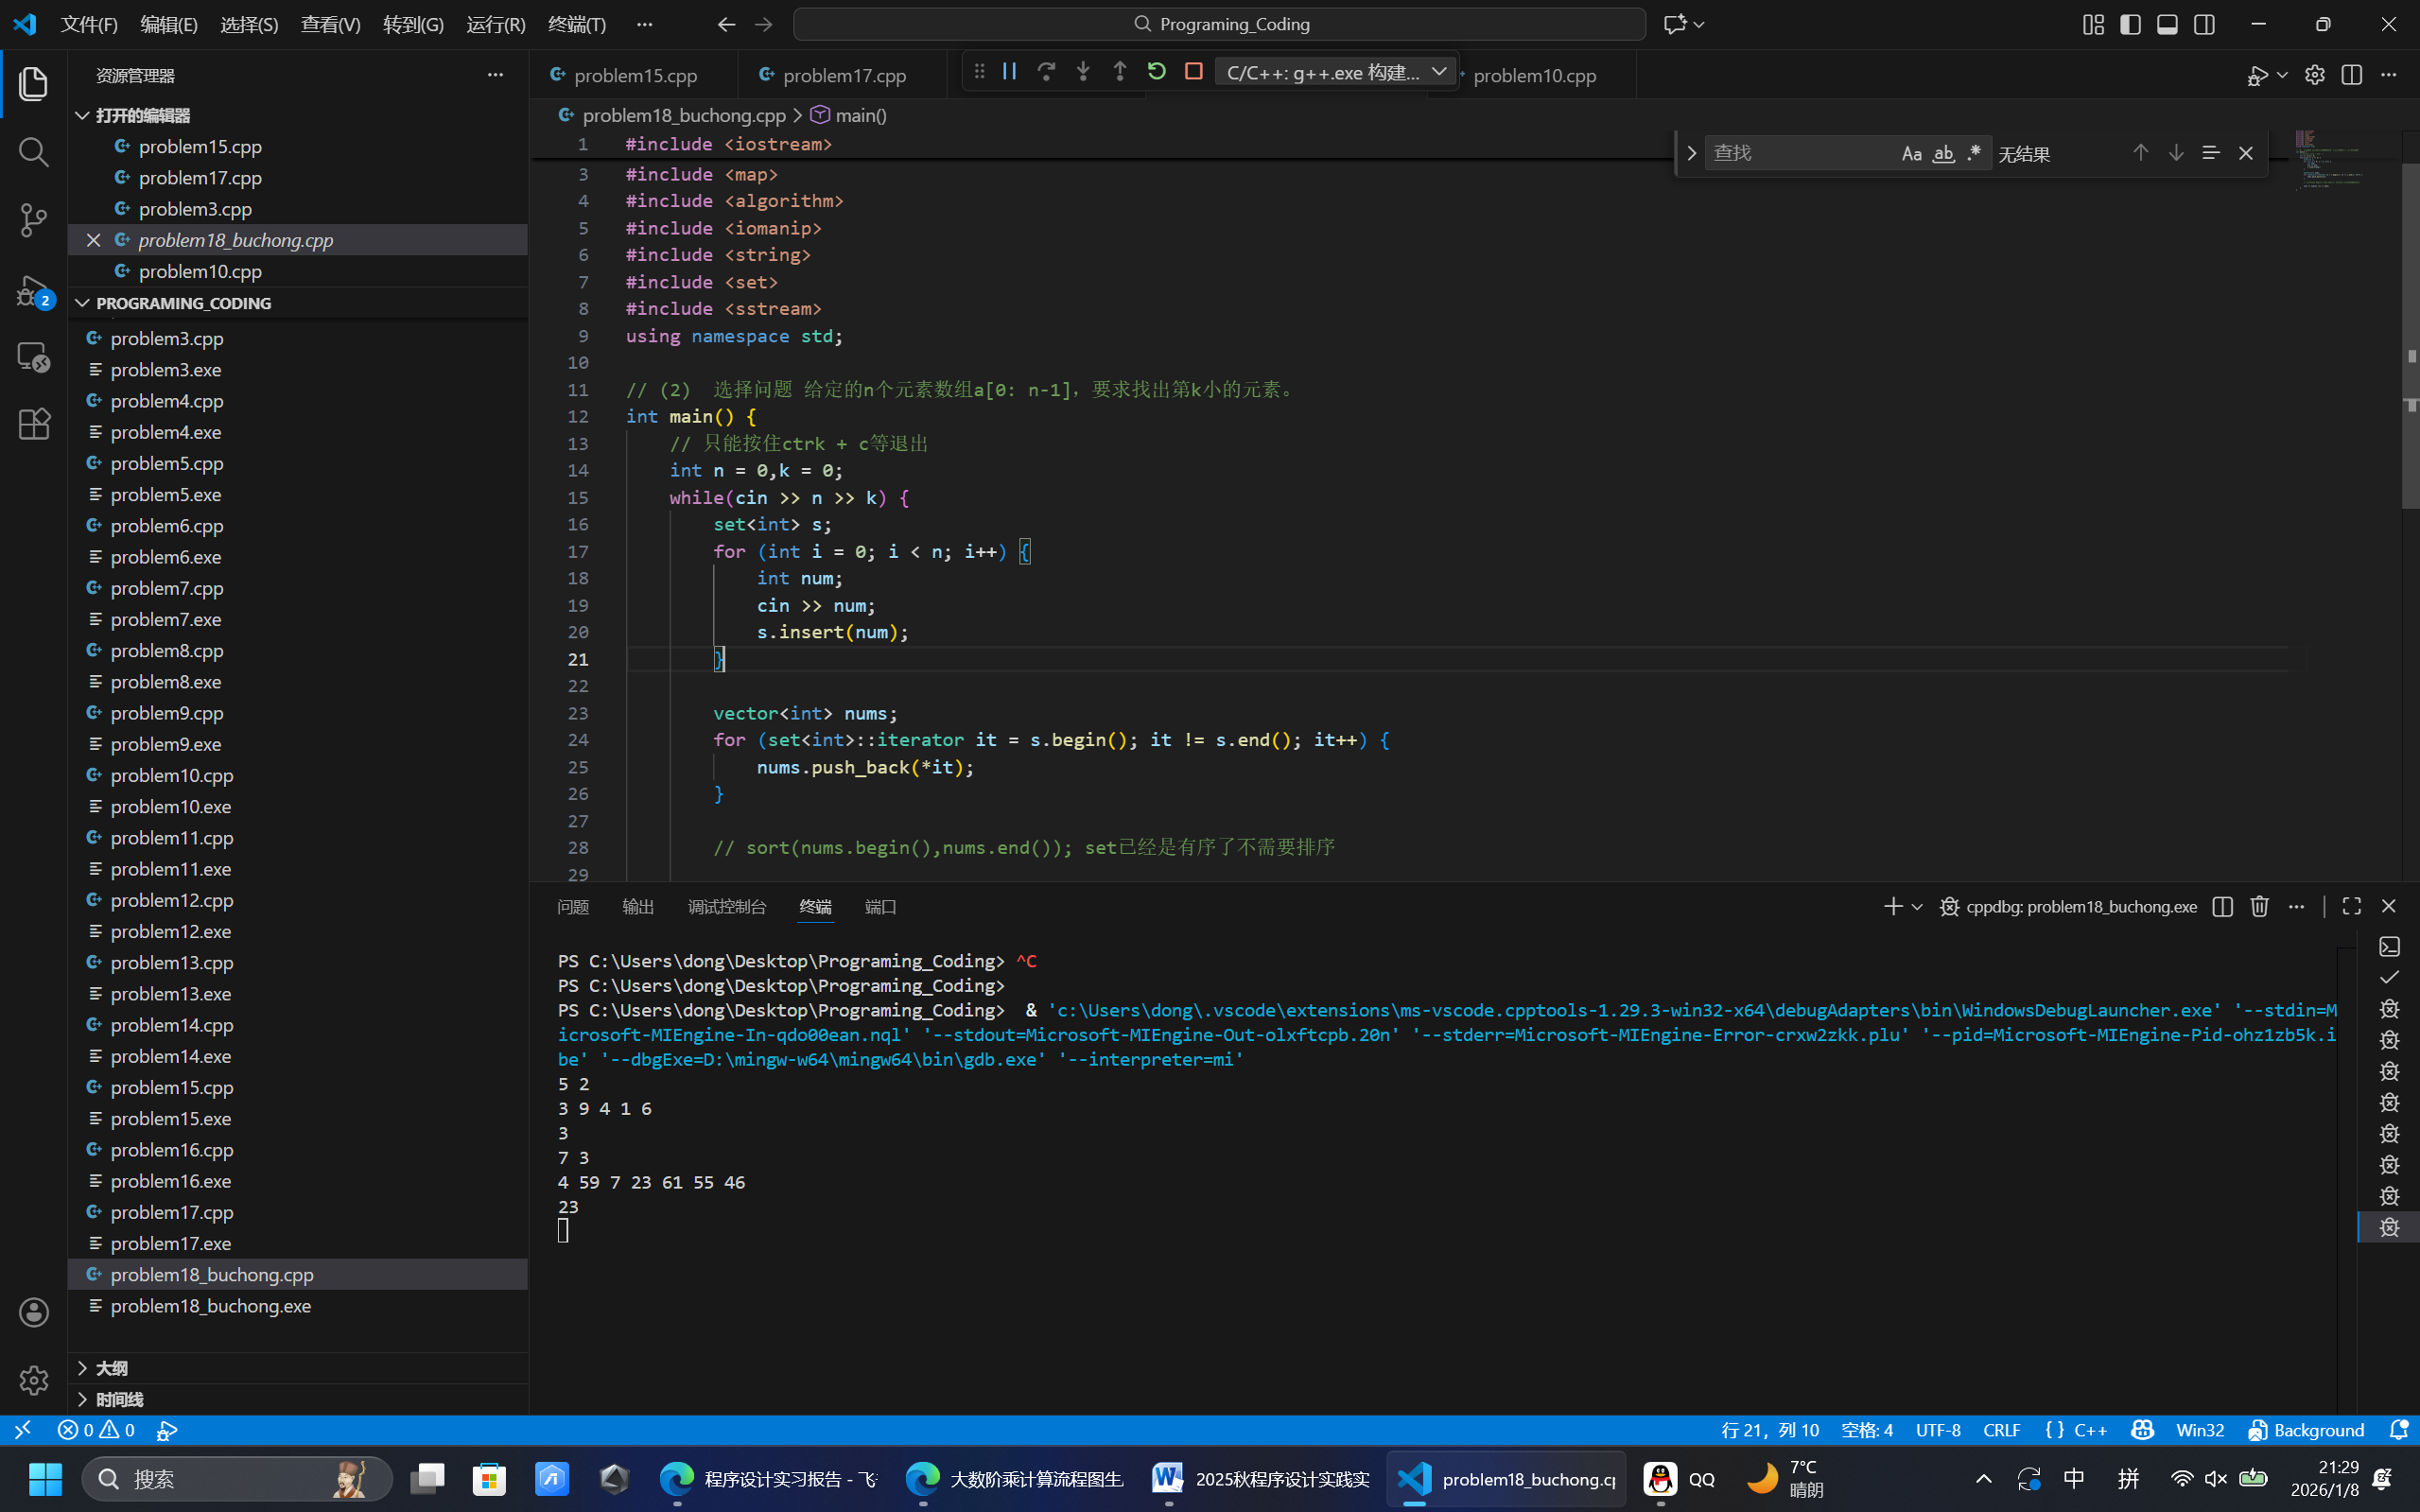The width and height of the screenshot is (2420, 1512).
Task: Open debug configuration dropdown C/C++: g++.exe
Action: (1336, 72)
